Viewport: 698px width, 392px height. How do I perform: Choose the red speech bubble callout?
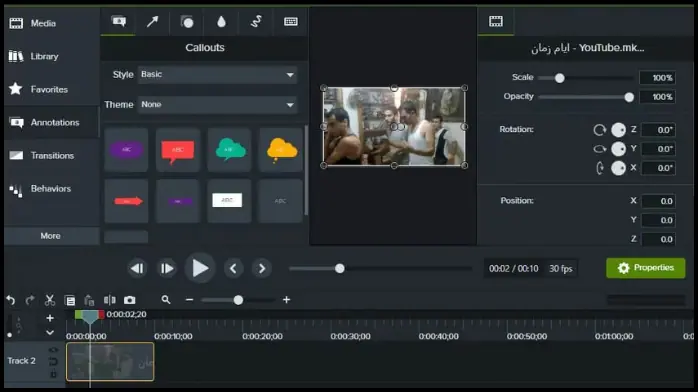(178, 150)
